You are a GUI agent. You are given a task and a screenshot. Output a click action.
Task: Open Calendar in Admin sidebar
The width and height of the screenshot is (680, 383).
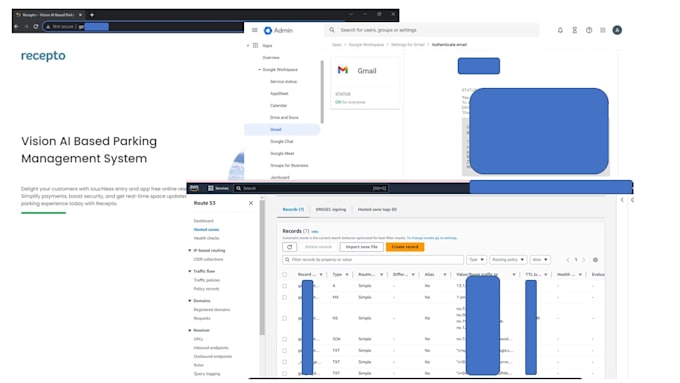278,105
